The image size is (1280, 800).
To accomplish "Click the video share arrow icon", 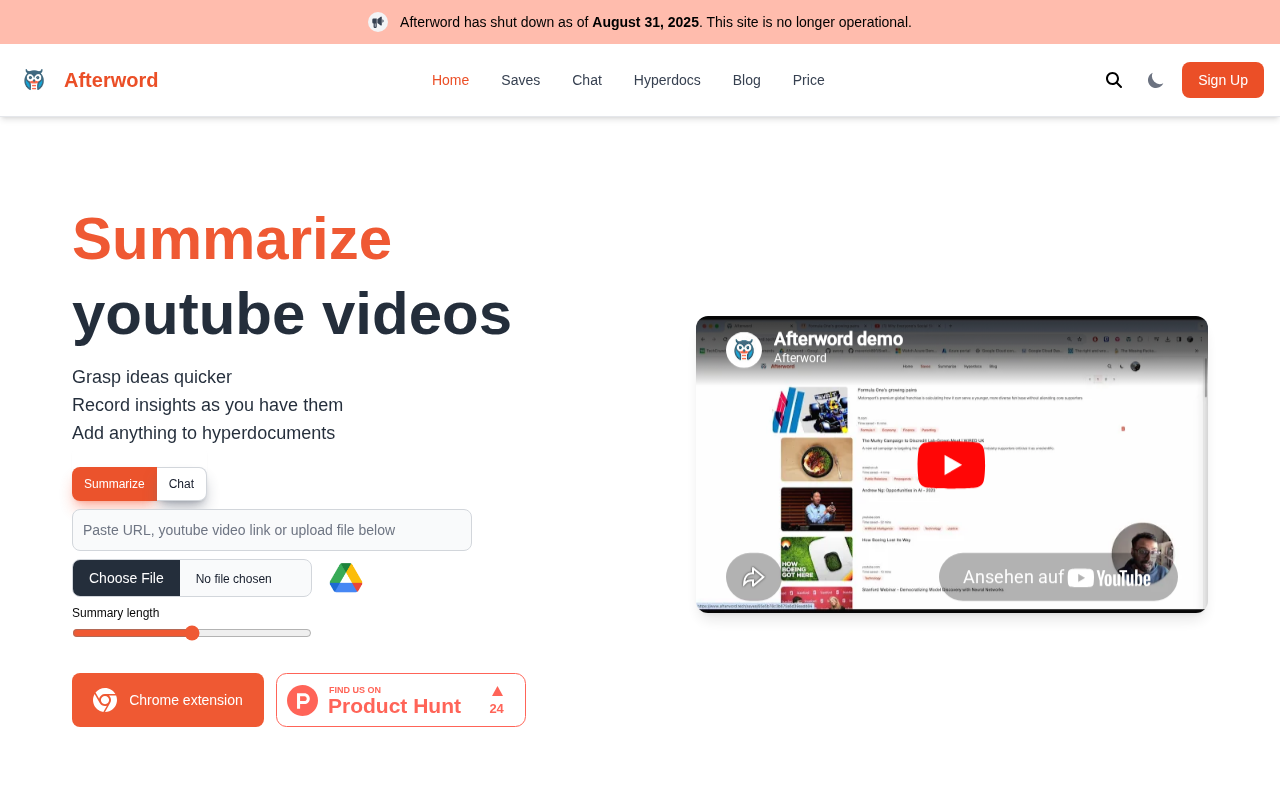I will coord(754,577).
